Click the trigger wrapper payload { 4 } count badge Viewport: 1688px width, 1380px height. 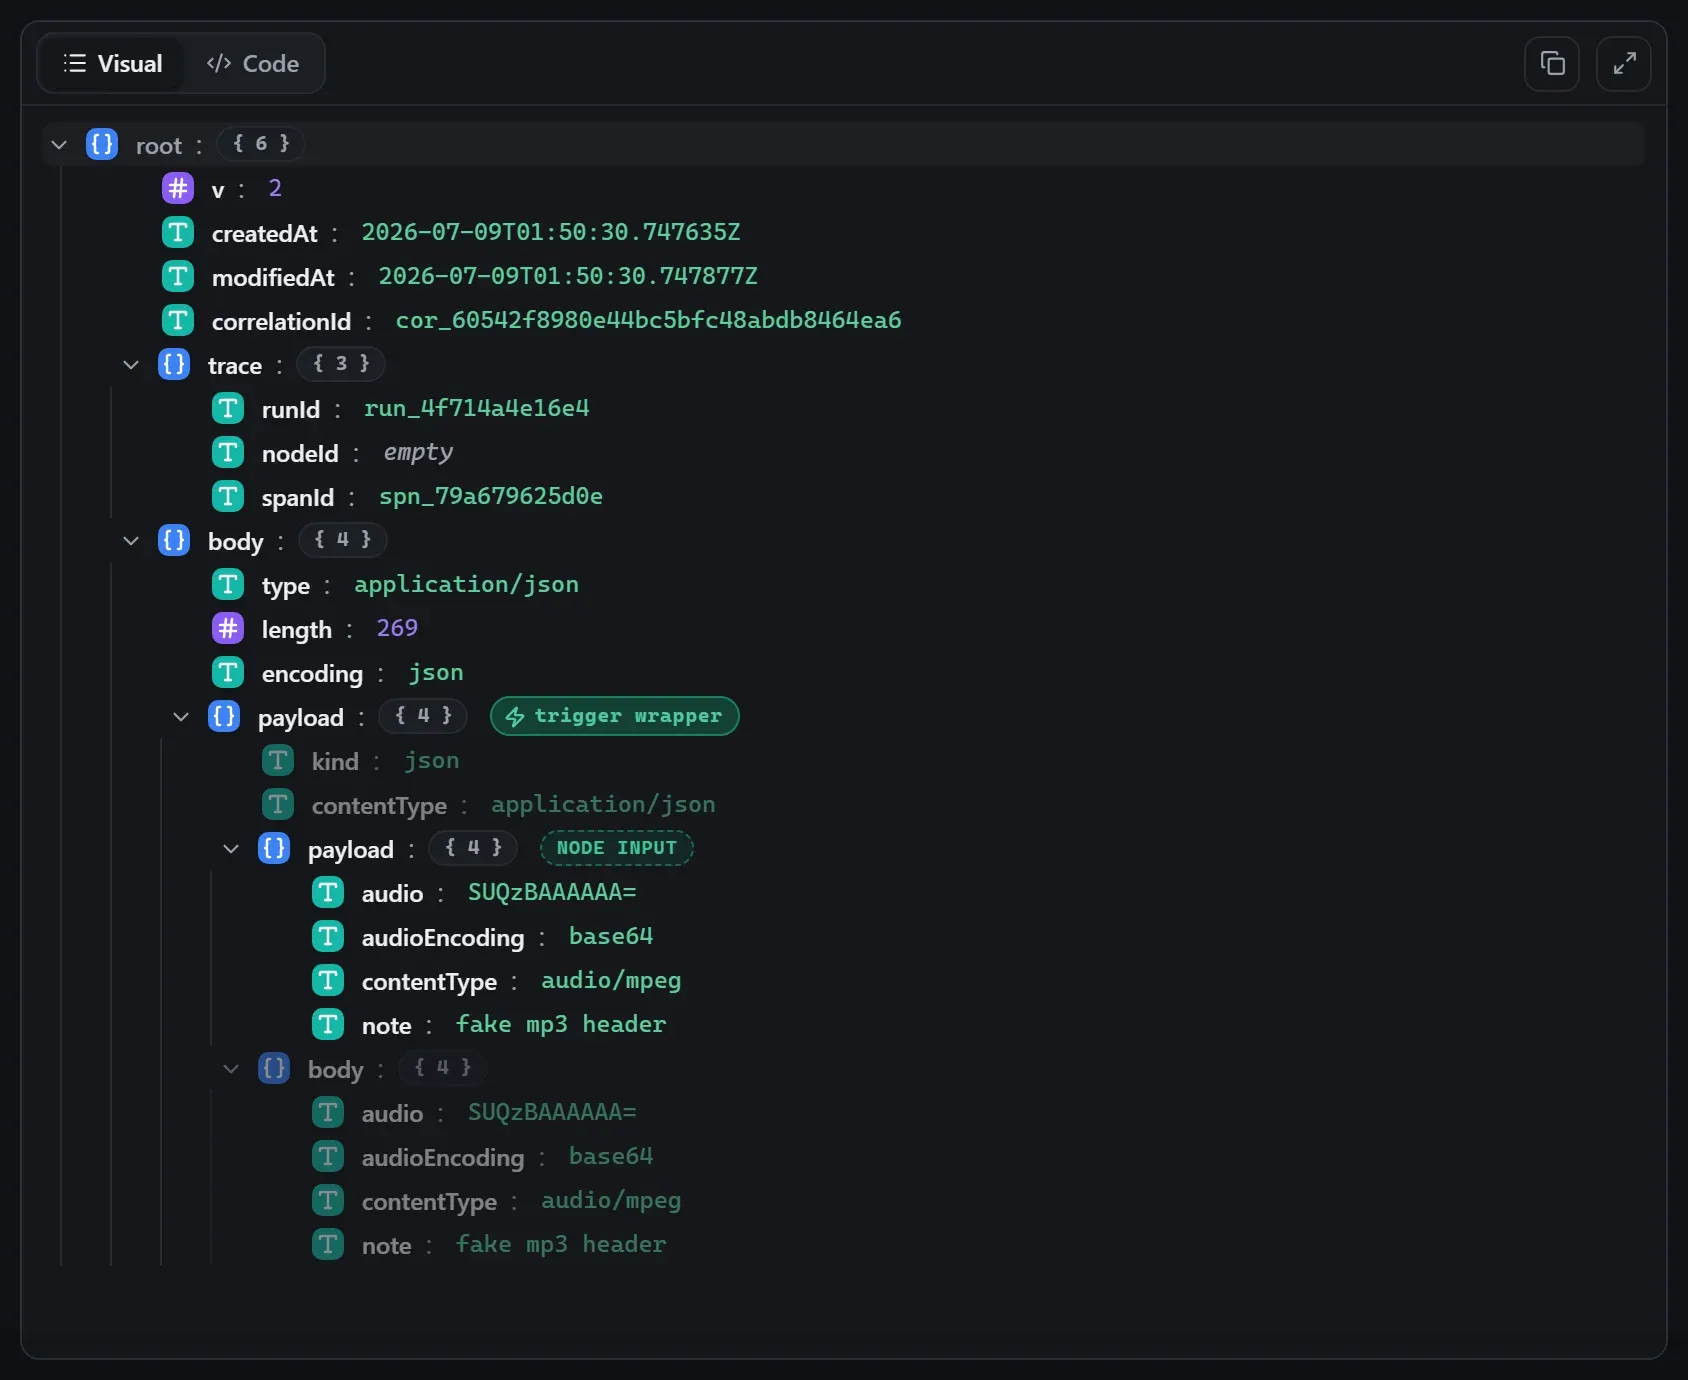coord(423,716)
